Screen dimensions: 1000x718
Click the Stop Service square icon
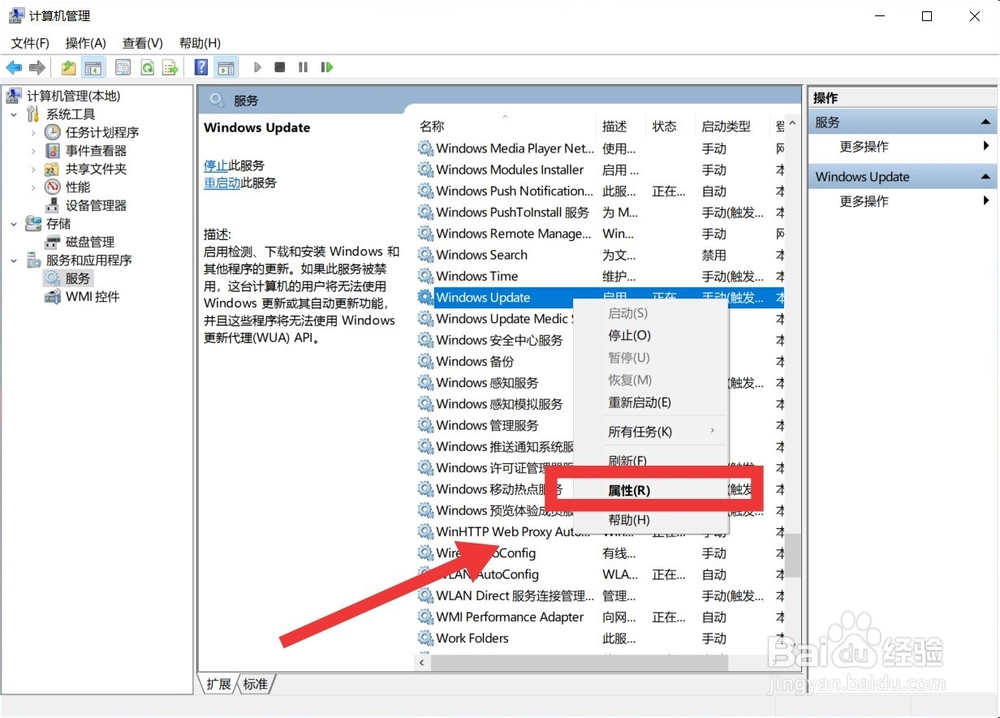(x=279, y=67)
